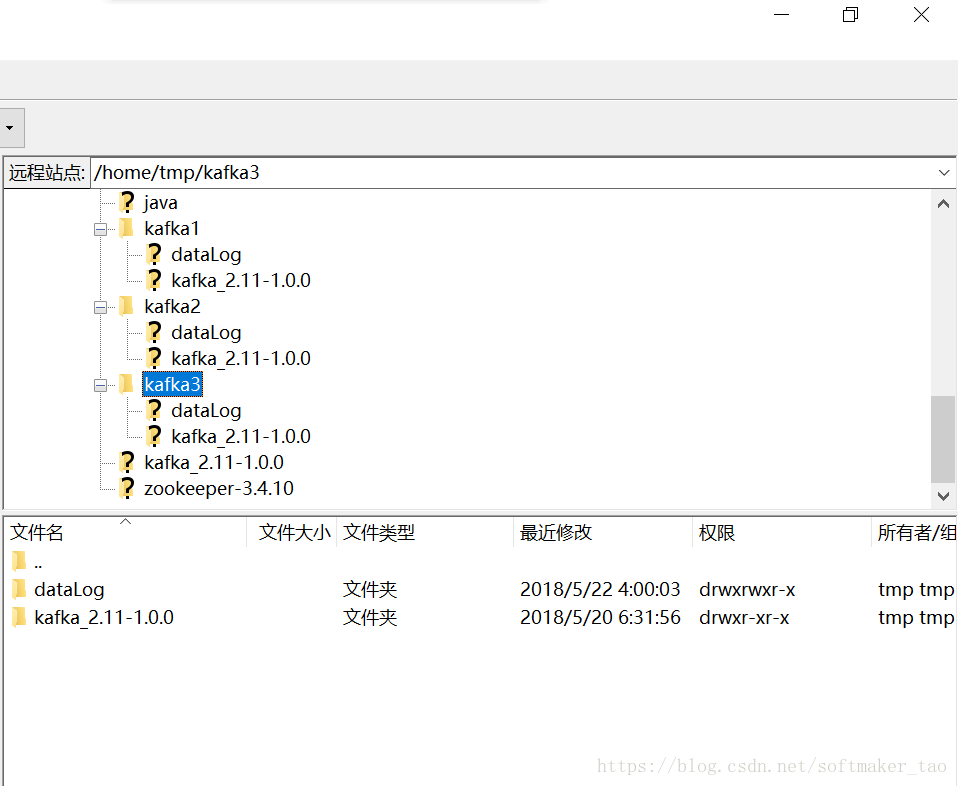
Task: Click tree scrollbar down arrow
Action: [x=943, y=496]
